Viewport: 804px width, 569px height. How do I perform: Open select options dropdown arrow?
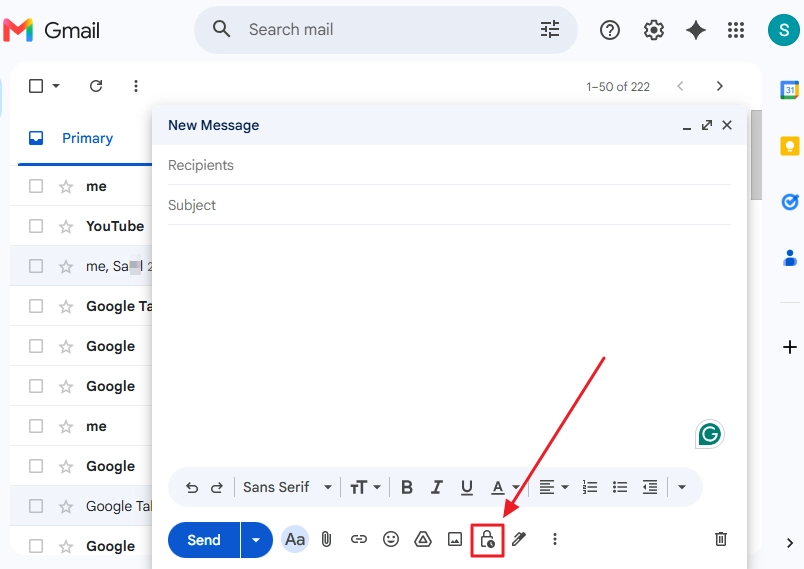[x=56, y=86]
